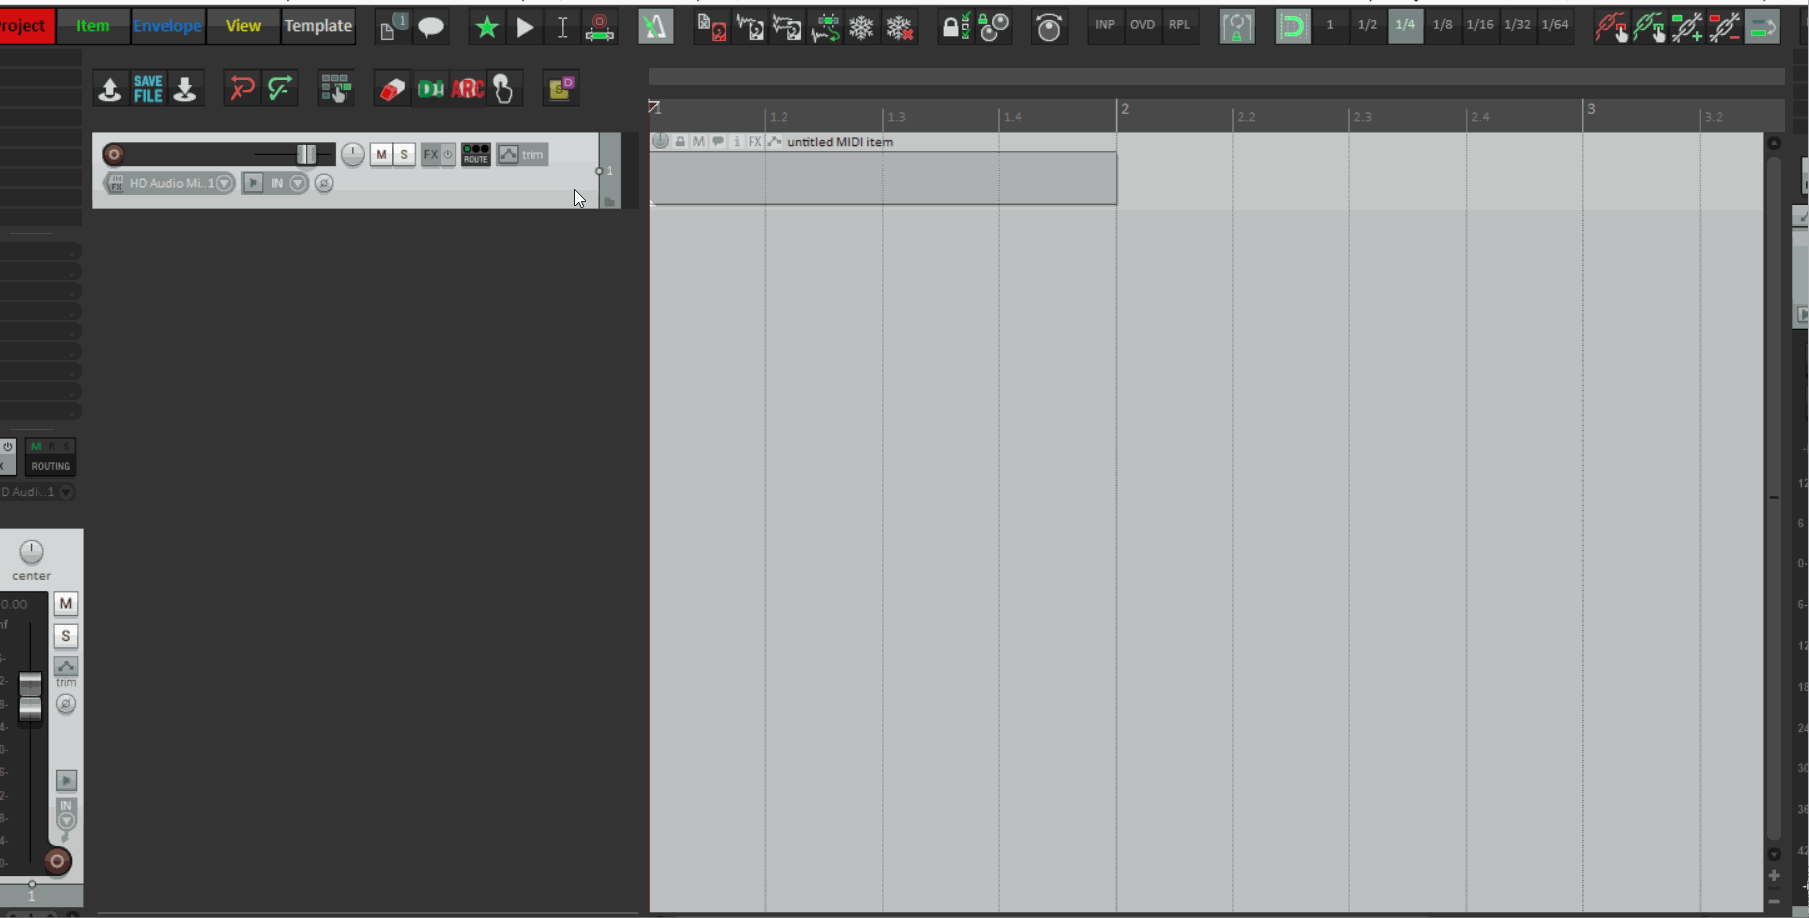Screen dimensions: 1809x918
Task: Toggle the highlighted green bars arrow icon
Action: click(1763, 27)
